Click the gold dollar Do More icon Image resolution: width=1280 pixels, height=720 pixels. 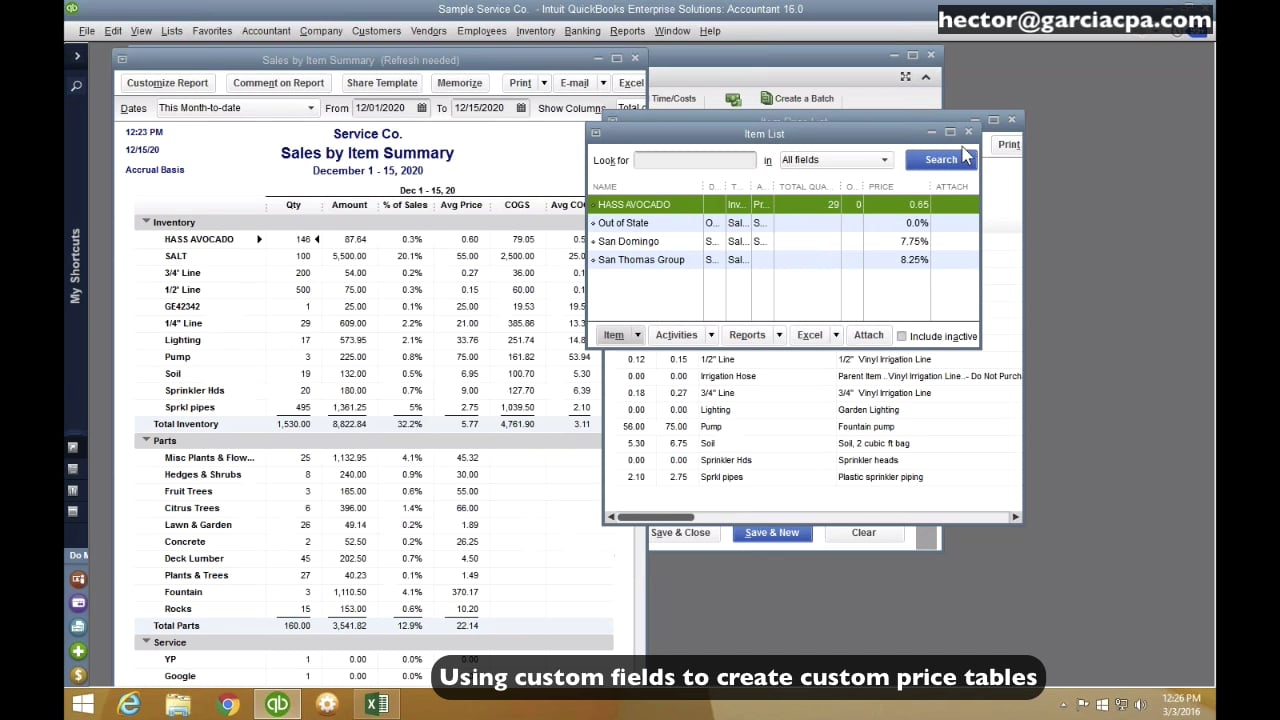click(78, 675)
